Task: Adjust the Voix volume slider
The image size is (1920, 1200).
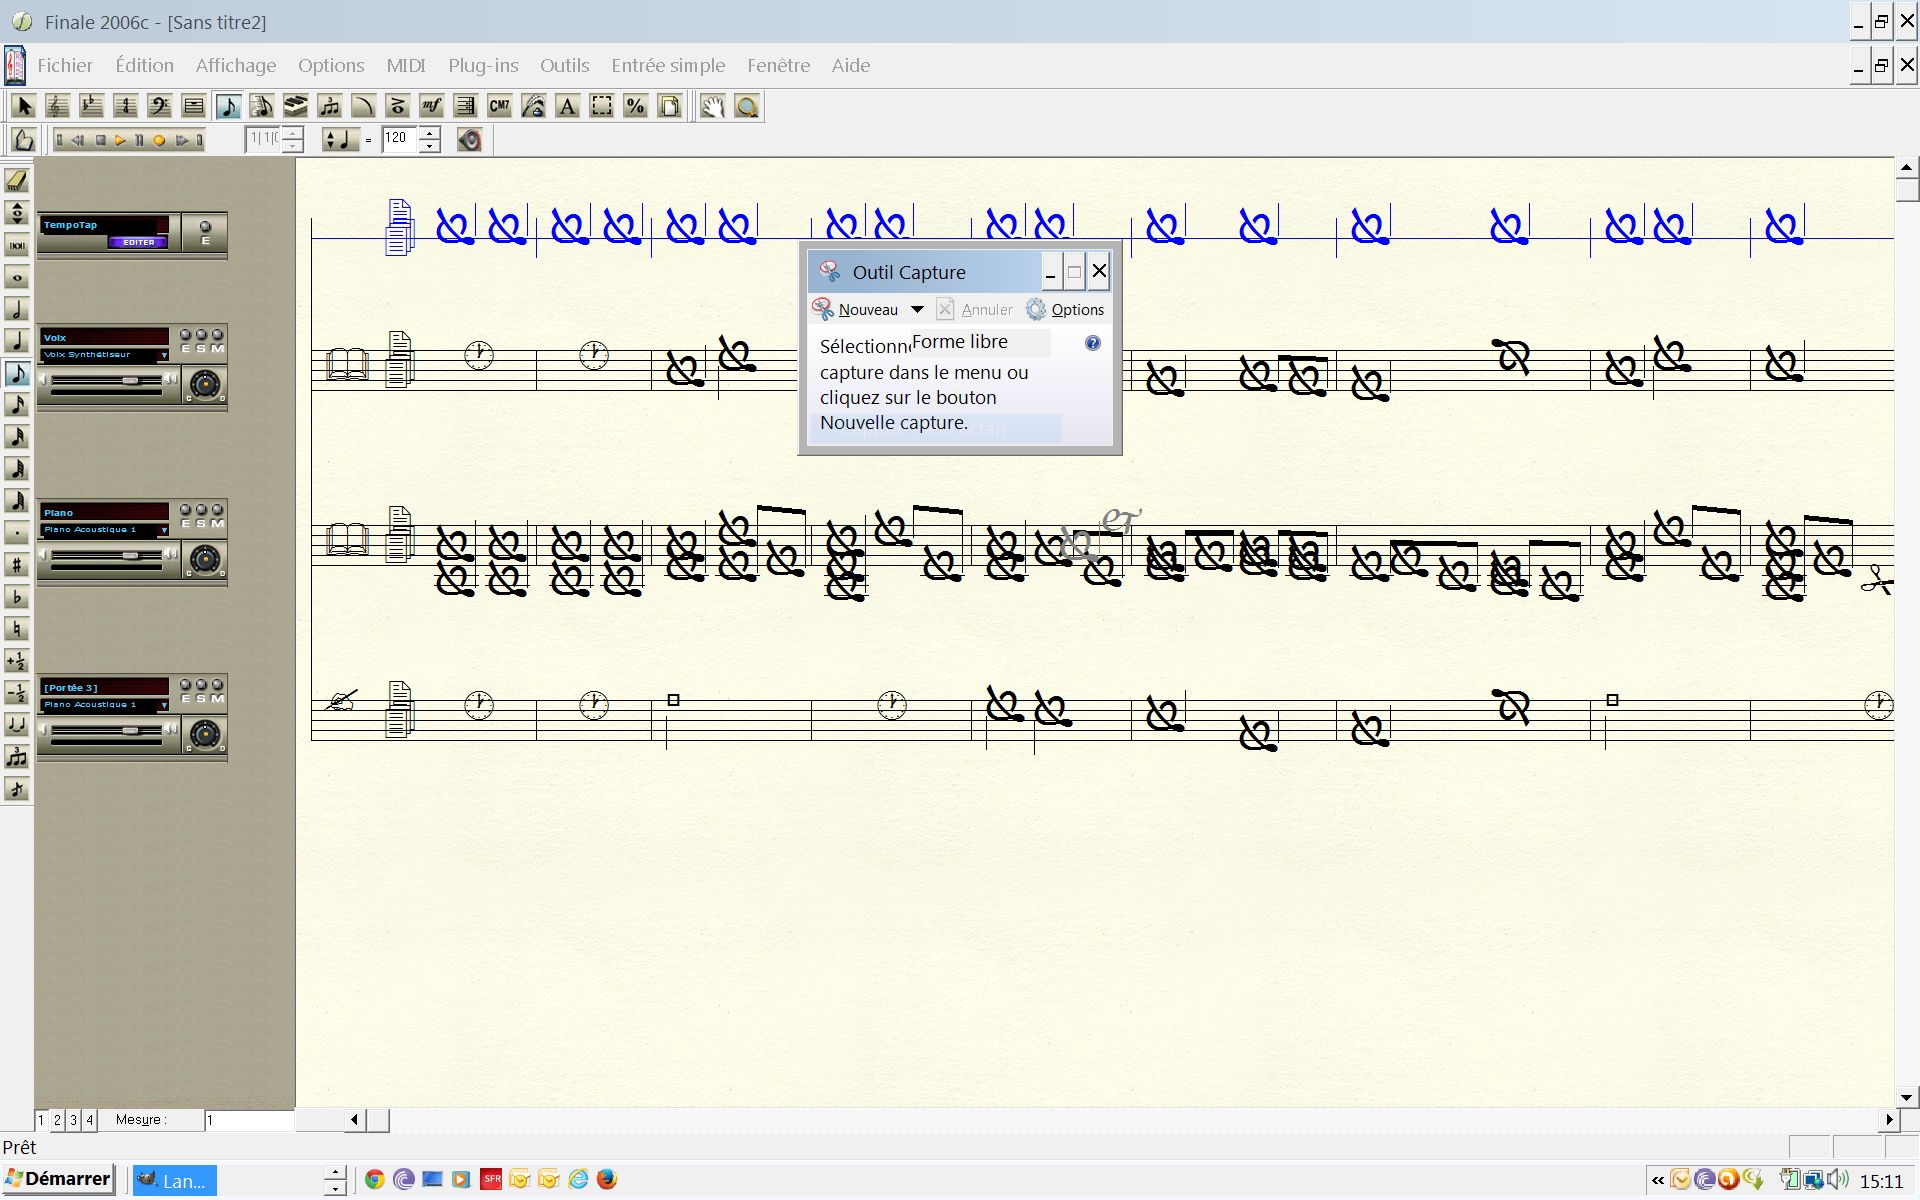Action: [130, 380]
